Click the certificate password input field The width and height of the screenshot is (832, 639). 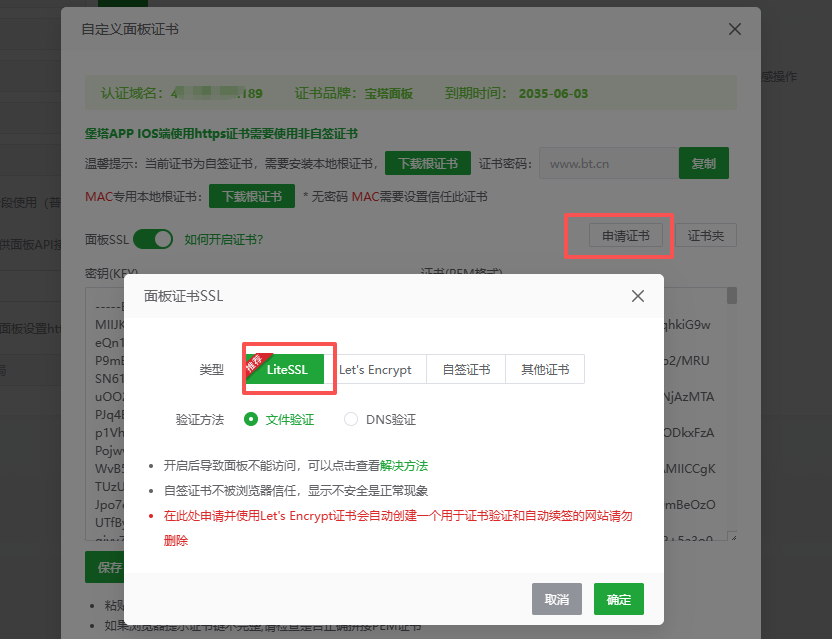[607, 162]
